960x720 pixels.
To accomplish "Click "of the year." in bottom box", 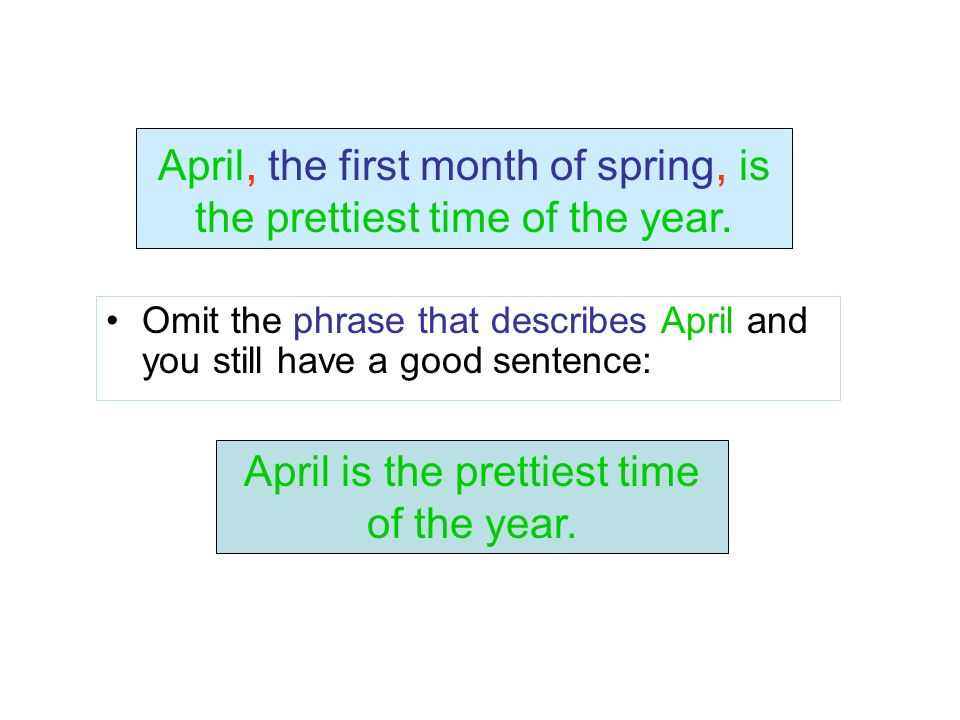I will pyautogui.click(x=471, y=525).
